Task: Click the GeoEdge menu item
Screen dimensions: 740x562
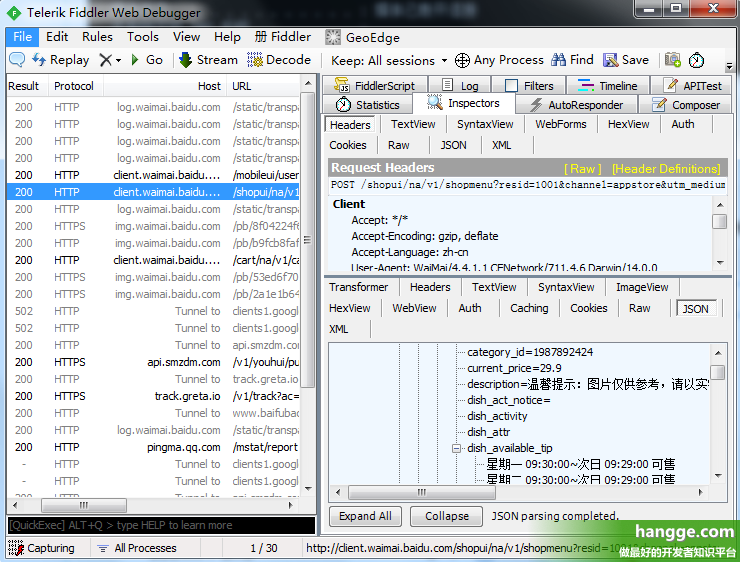Action: coord(362,37)
